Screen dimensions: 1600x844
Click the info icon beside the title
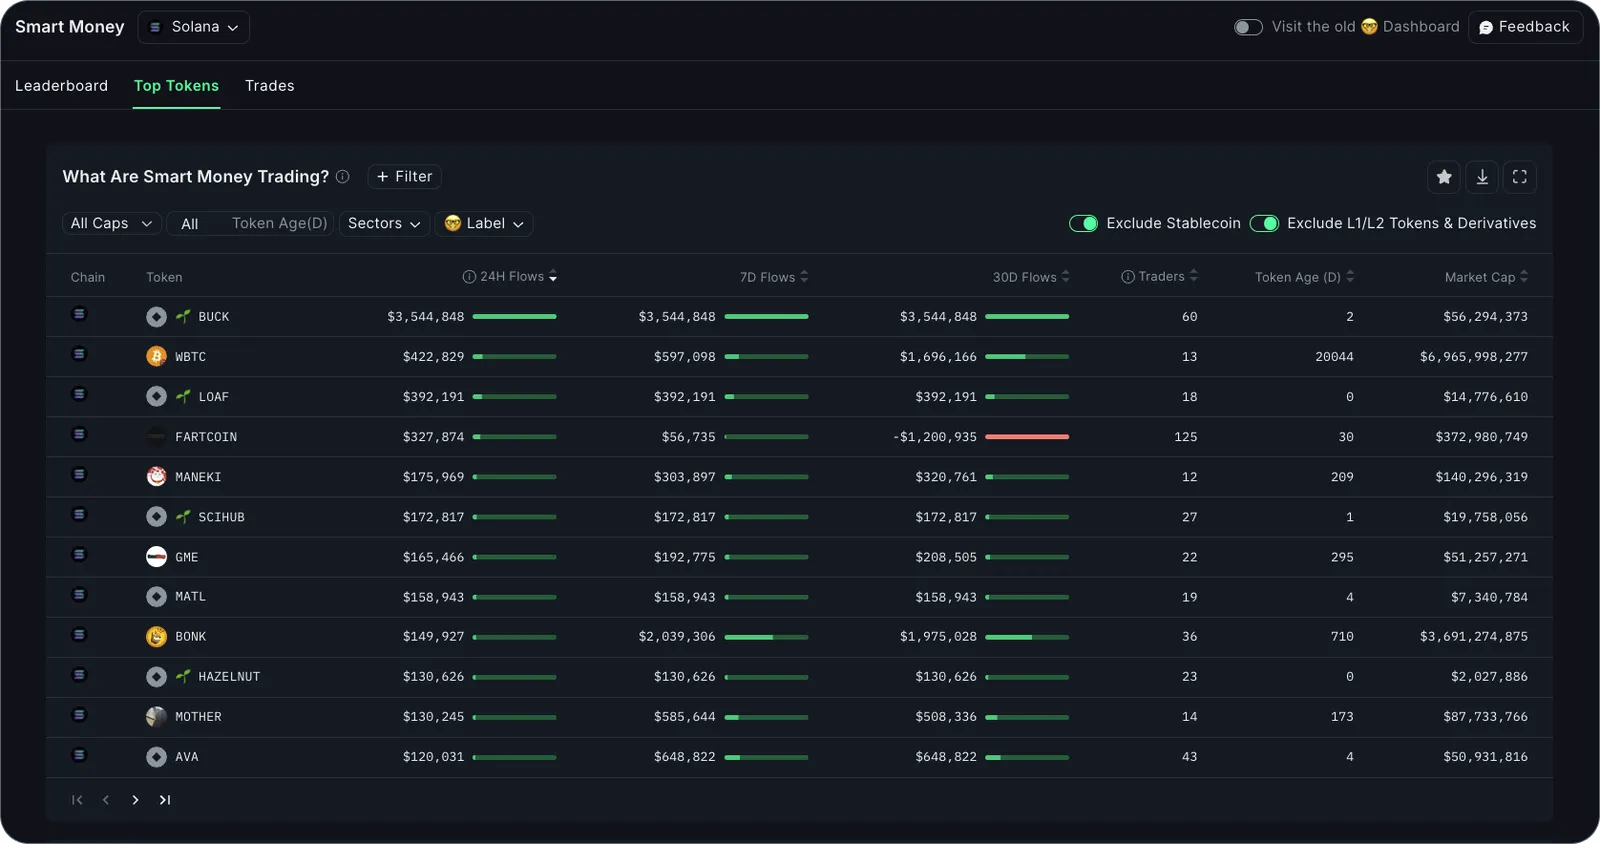(343, 177)
